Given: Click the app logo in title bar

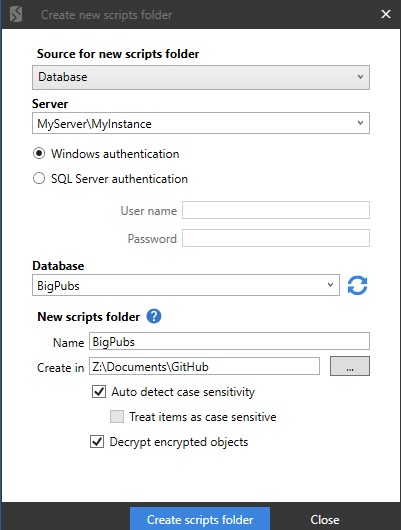Looking at the screenshot, I should (16, 15).
